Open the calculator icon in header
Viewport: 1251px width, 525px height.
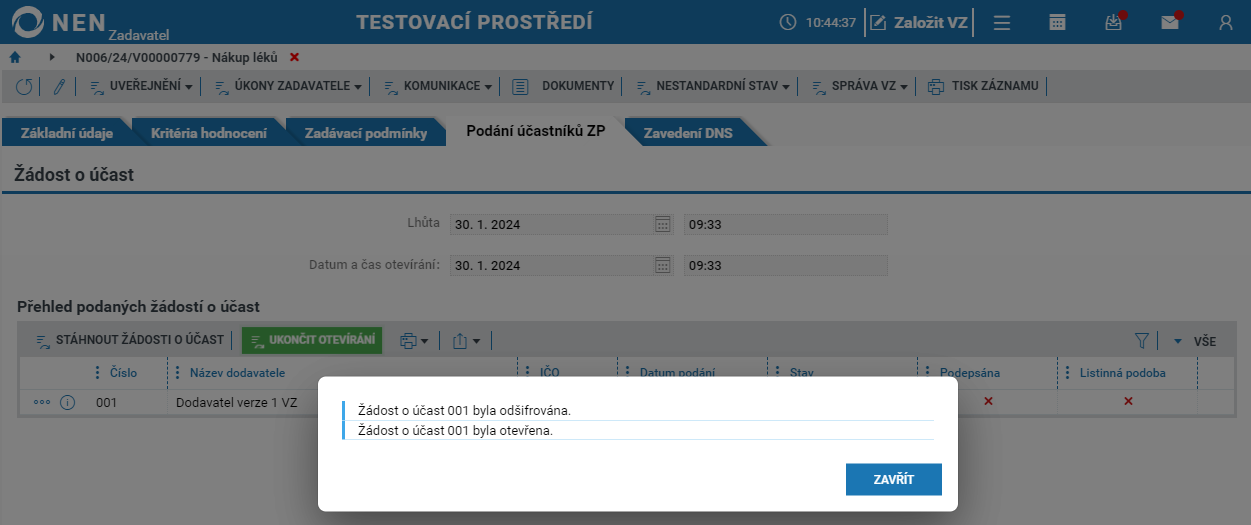[x=1057, y=22]
